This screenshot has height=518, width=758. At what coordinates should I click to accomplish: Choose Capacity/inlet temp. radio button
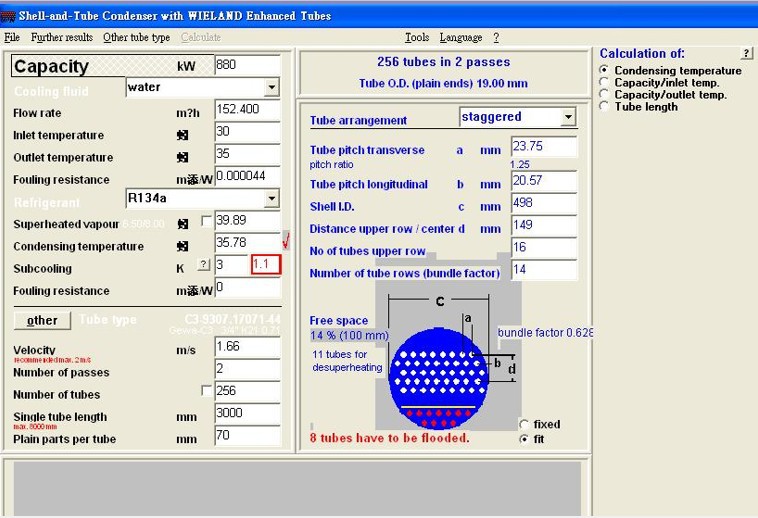point(604,82)
